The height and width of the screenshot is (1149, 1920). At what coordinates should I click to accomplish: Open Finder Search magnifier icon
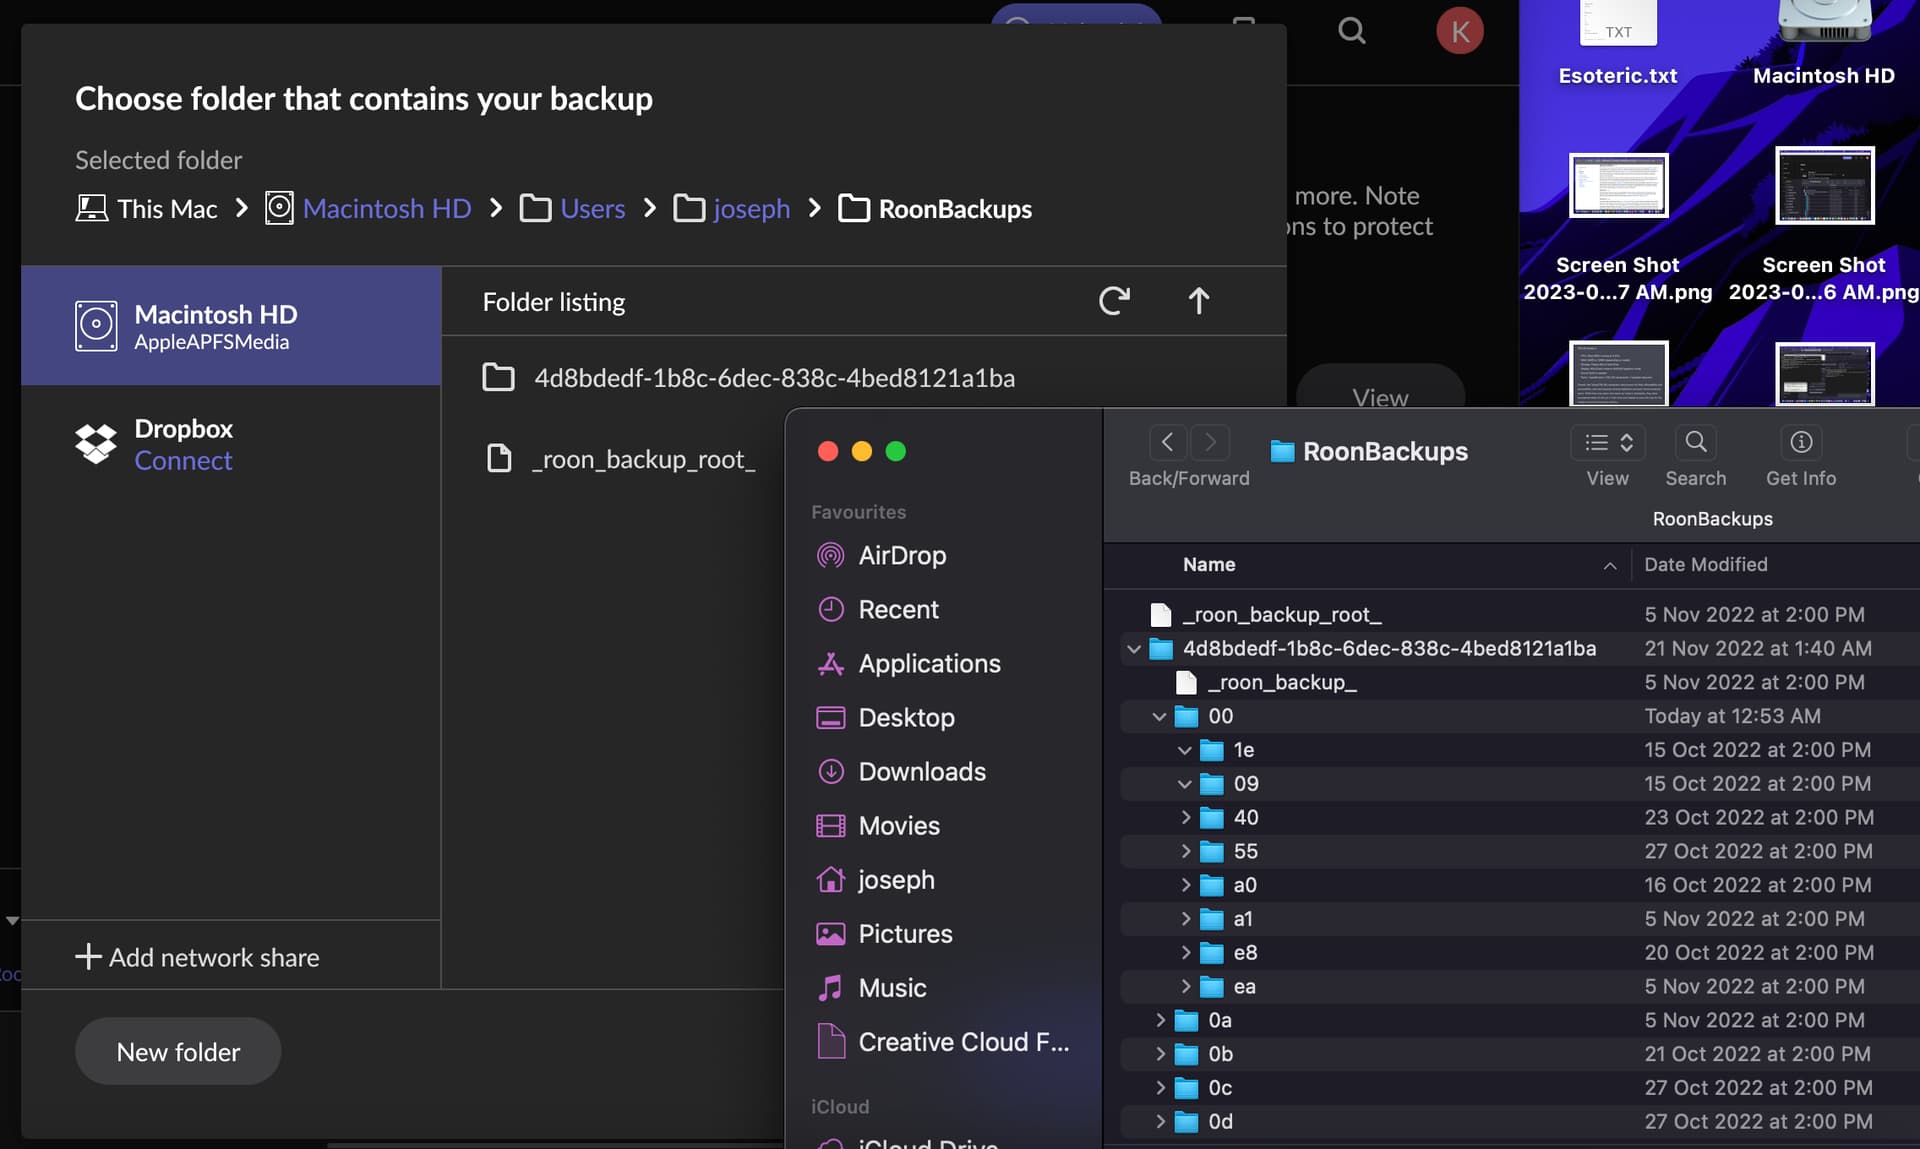[1695, 442]
